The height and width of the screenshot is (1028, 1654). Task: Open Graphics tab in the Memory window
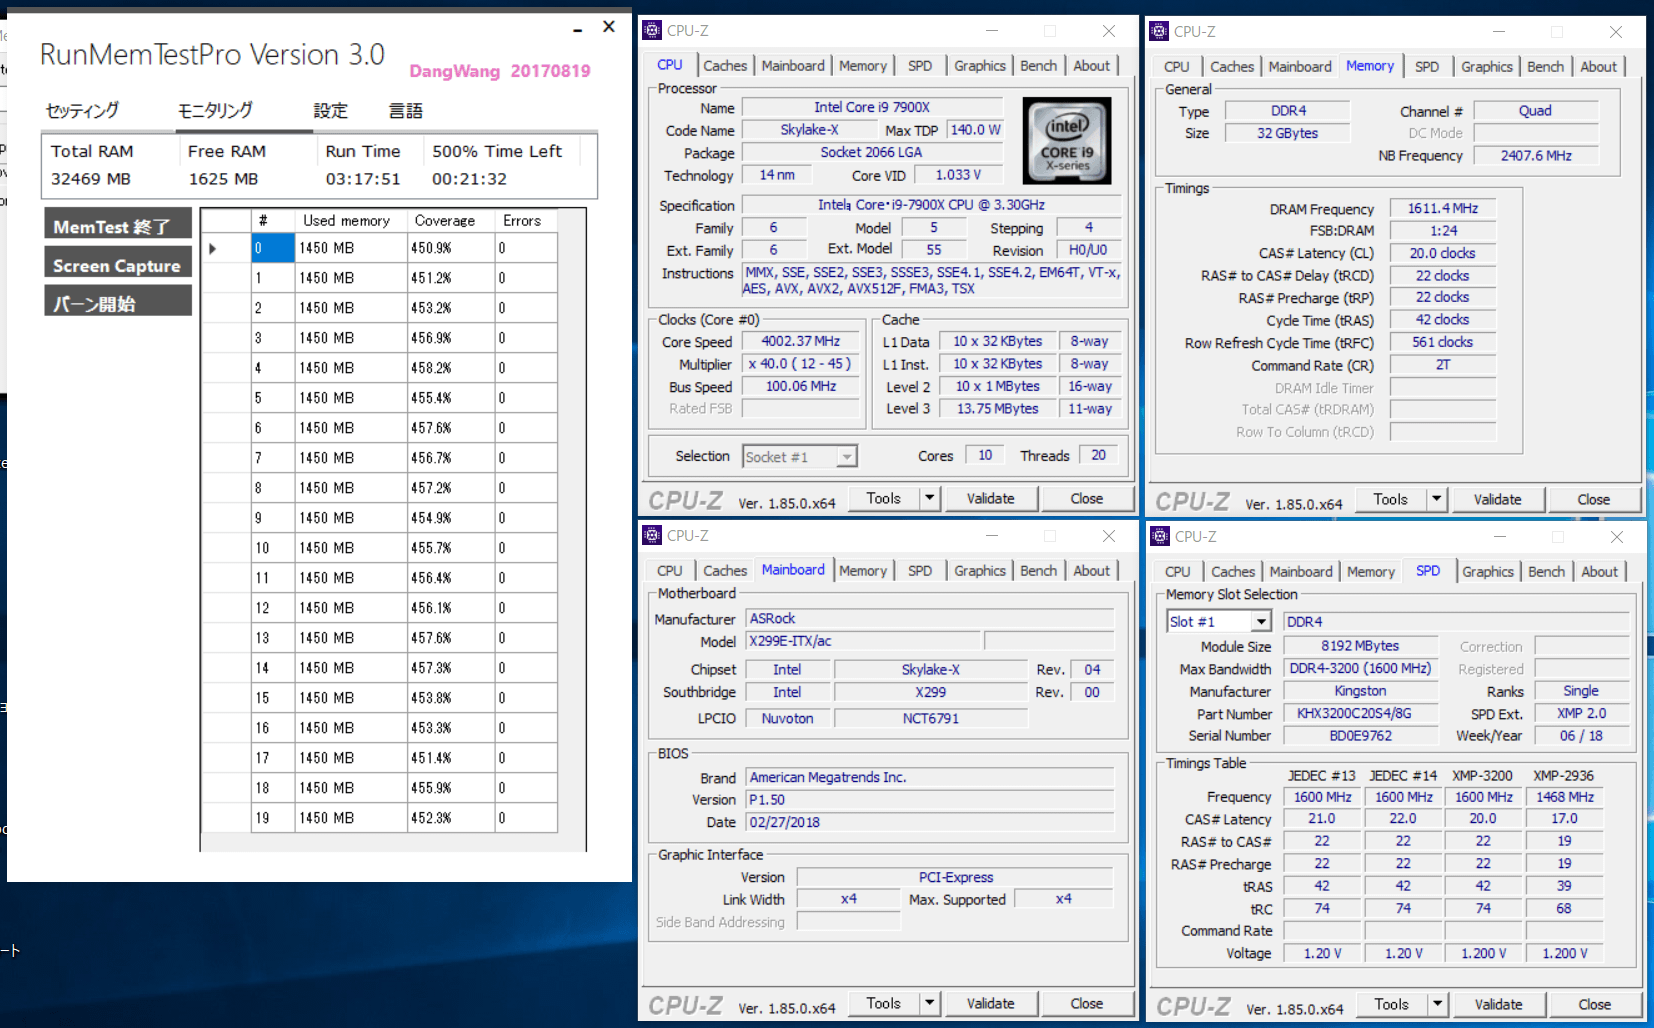tap(1486, 67)
